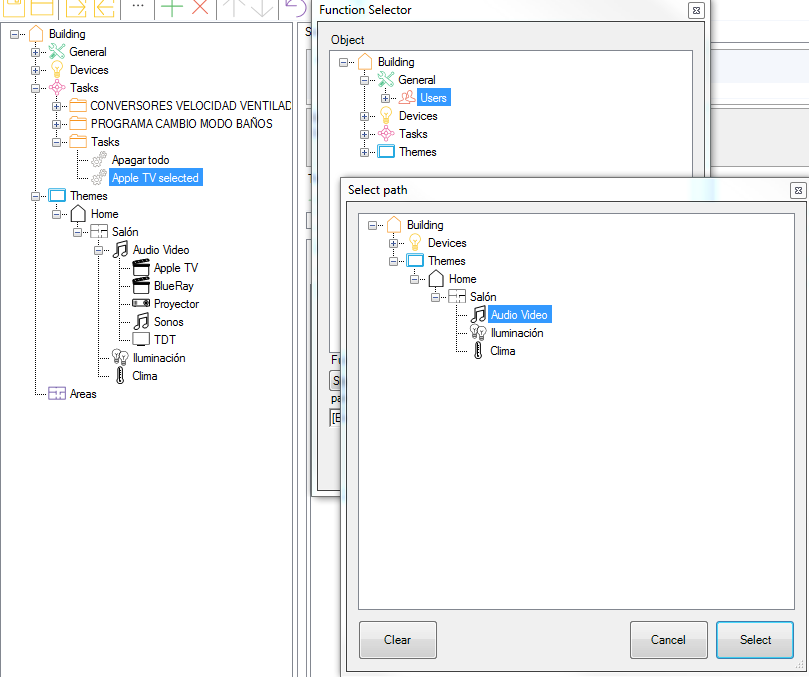Expand CONVERSORES VELOCIDAD folder in left tree
The image size is (809, 677).
[56, 106]
